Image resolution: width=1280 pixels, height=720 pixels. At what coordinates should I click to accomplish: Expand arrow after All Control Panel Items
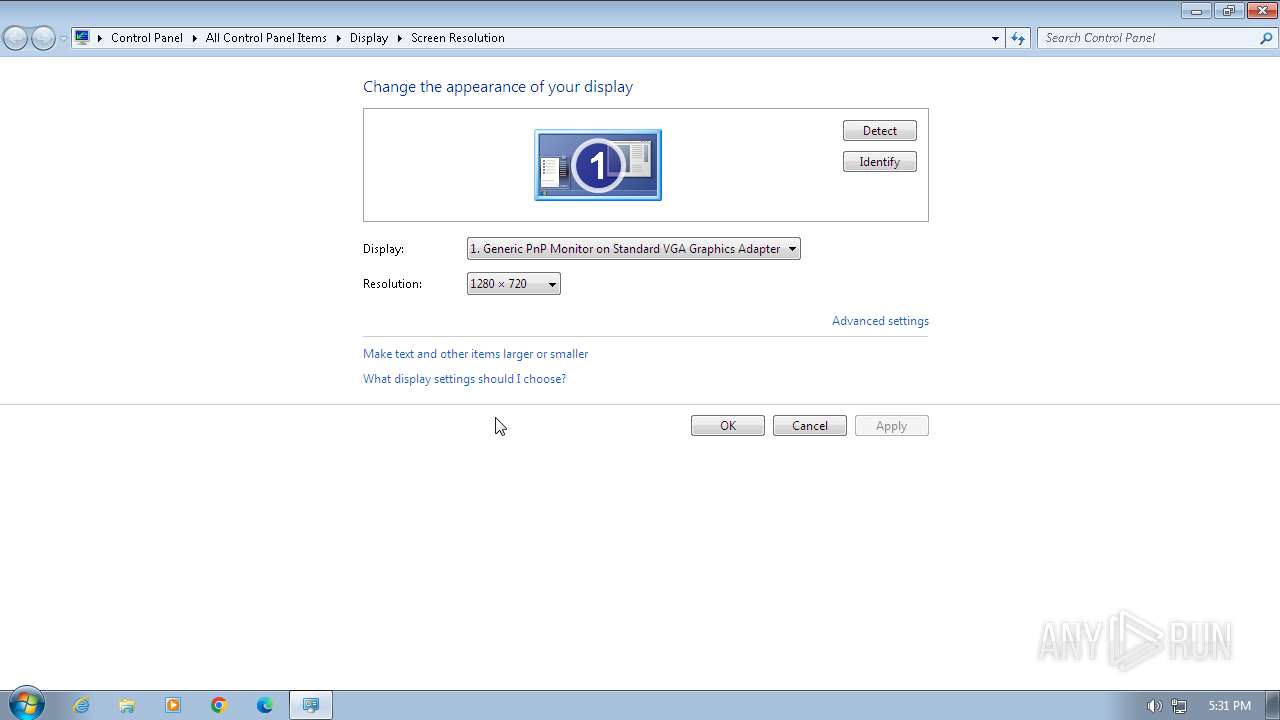(338, 38)
